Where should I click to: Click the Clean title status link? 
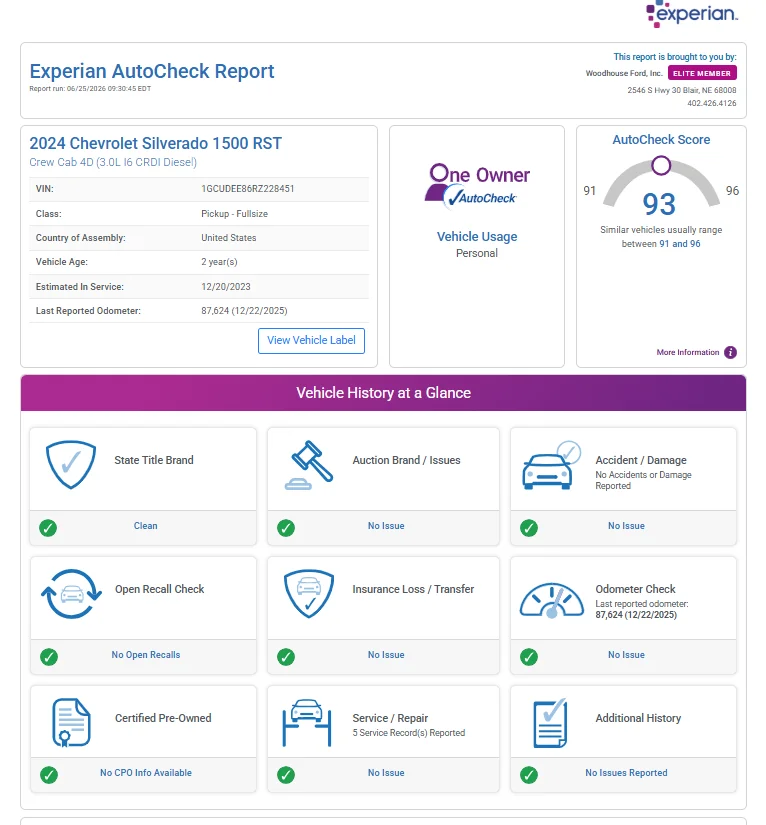point(145,526)
